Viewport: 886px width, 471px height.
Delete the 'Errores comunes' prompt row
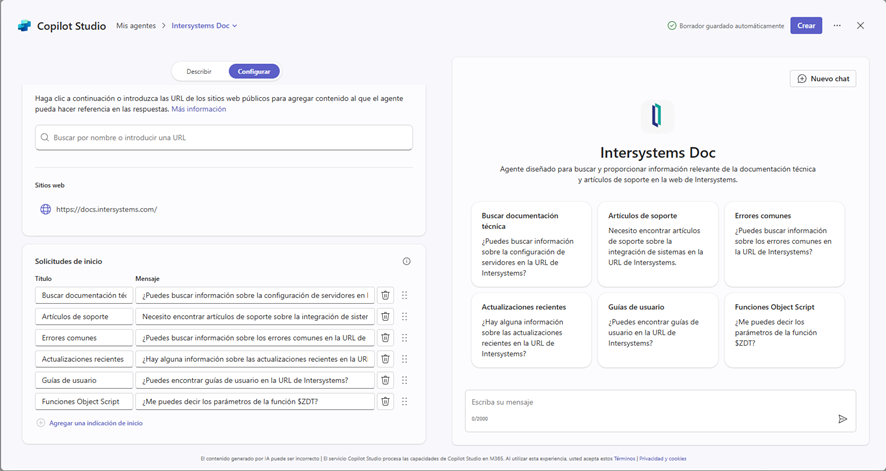[x=385, y=338]
